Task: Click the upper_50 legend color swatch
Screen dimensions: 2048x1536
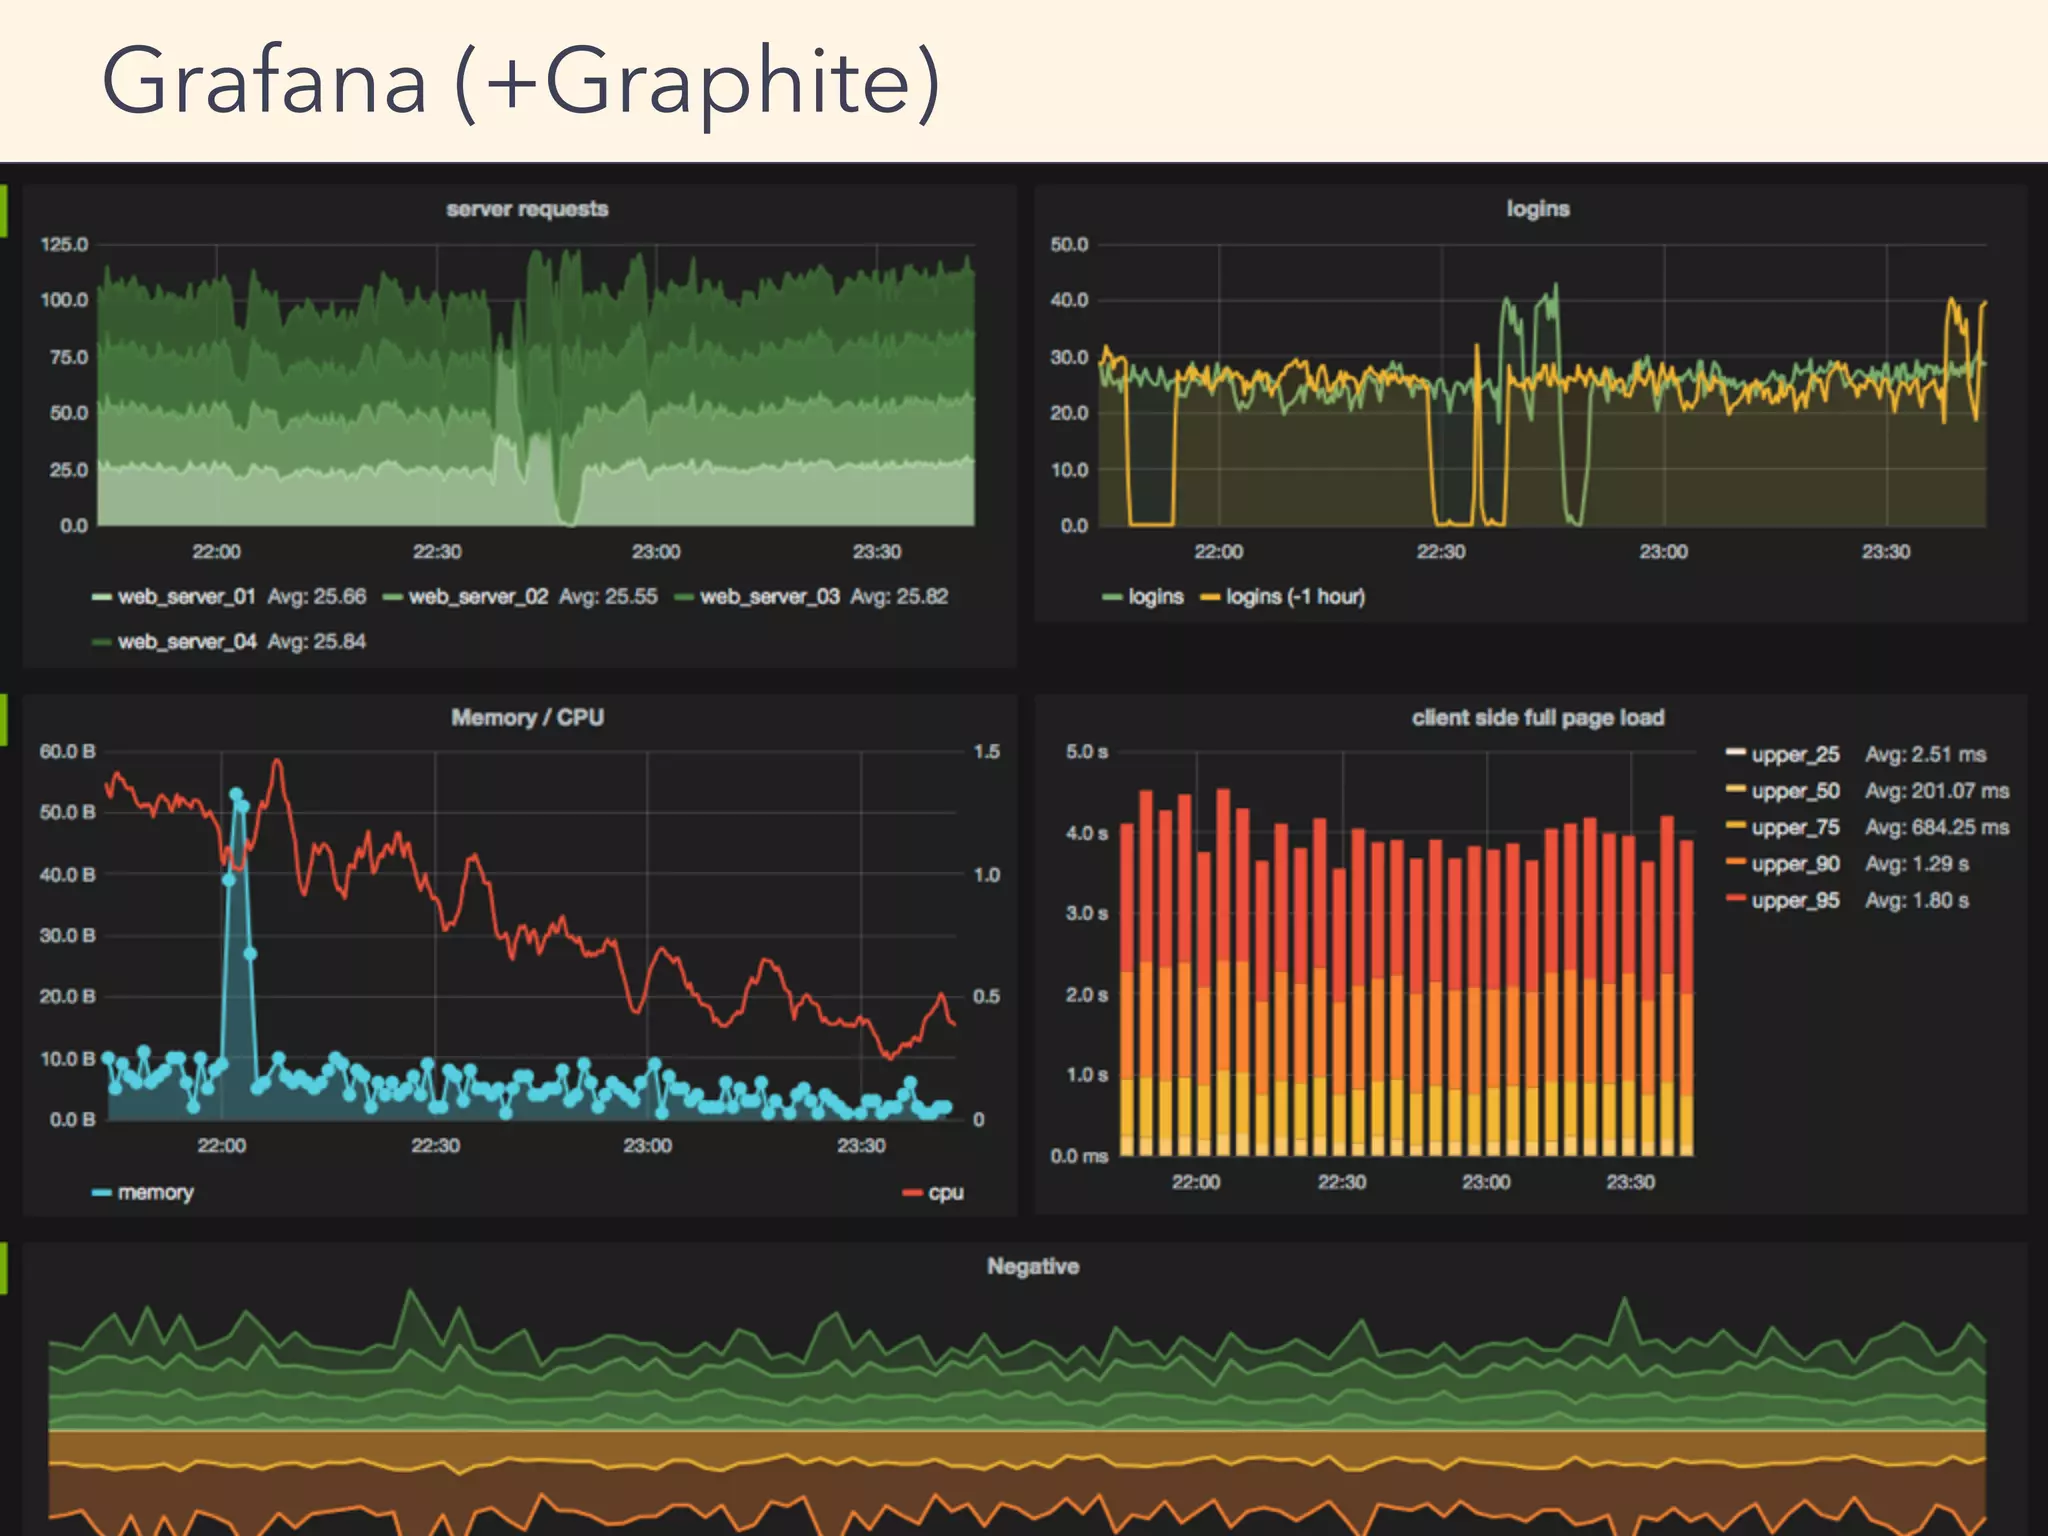Action: tap(1735, 789)
